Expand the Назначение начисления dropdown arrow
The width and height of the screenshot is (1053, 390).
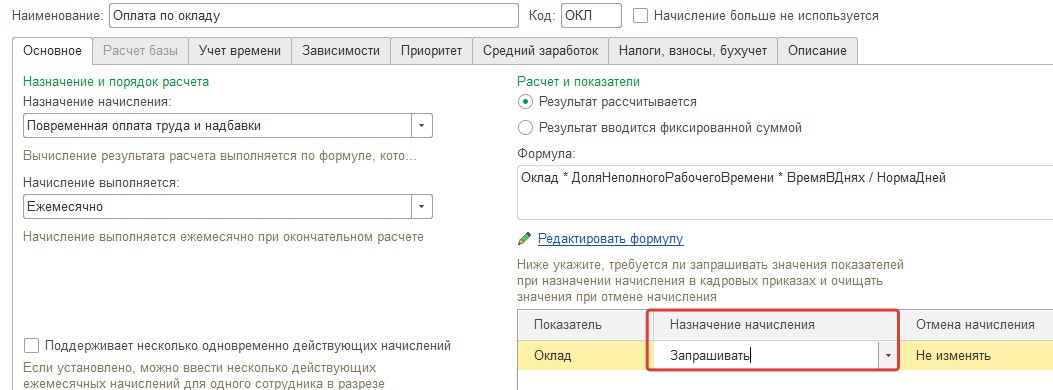[422, 126]
